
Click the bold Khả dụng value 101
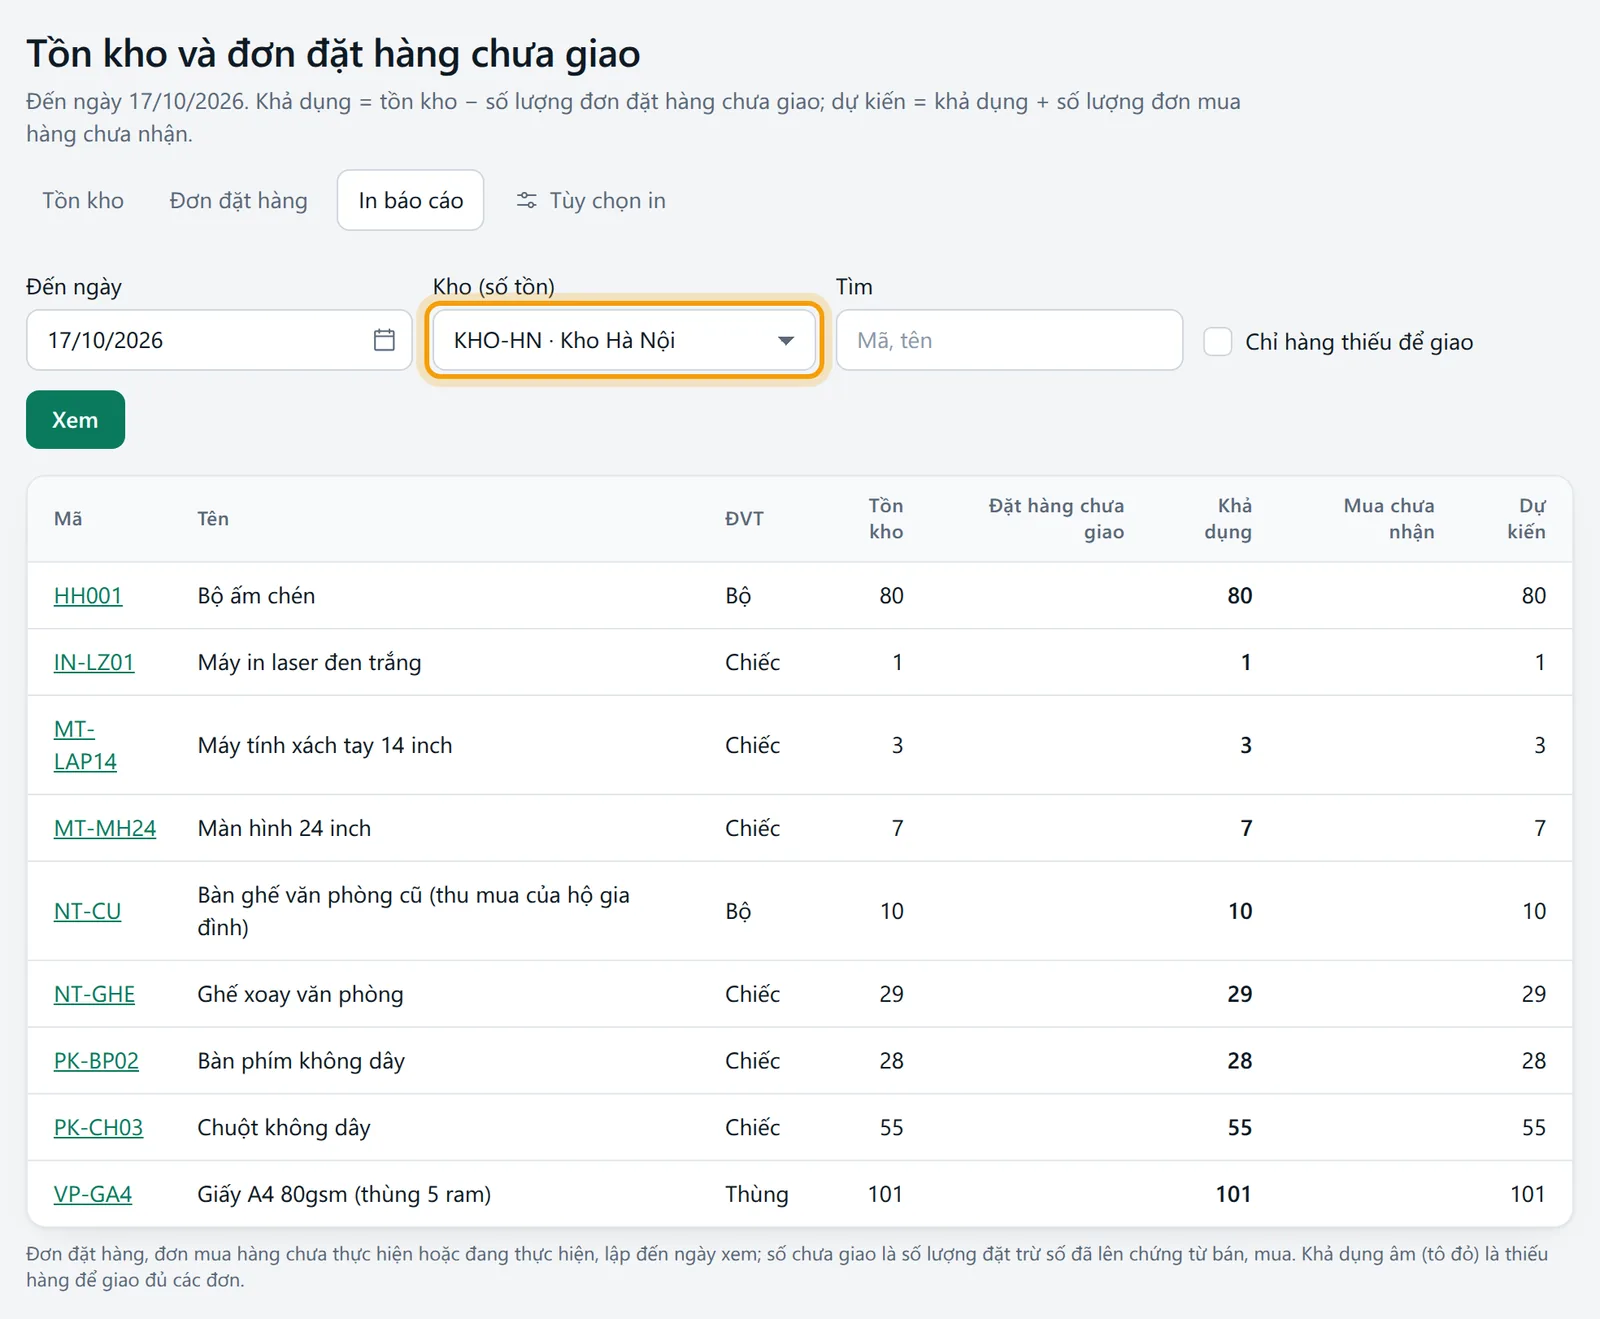click(x=1233, y=1195)
